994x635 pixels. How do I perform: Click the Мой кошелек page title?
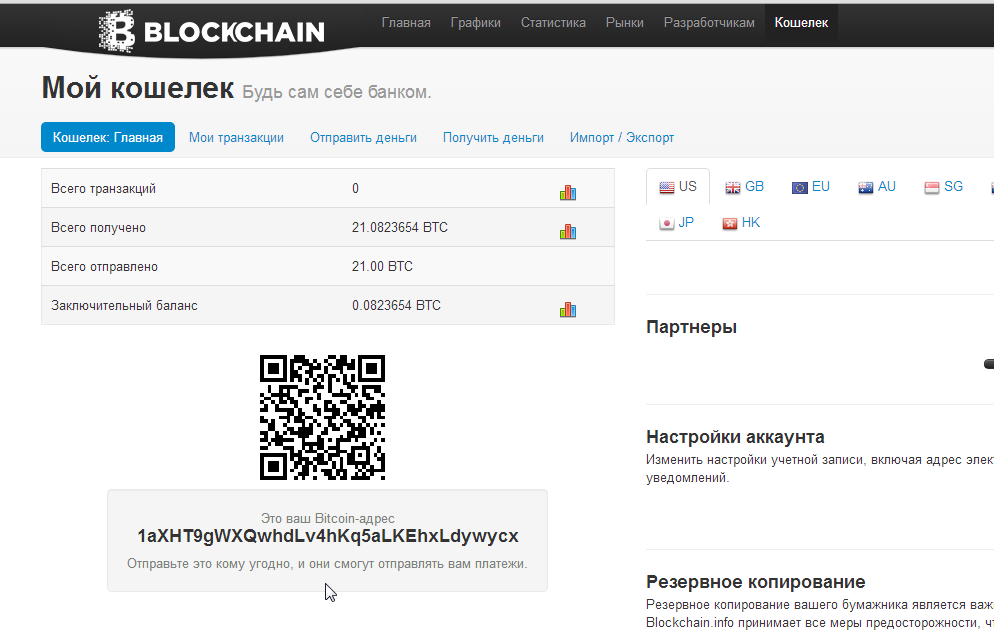[138, 87]
